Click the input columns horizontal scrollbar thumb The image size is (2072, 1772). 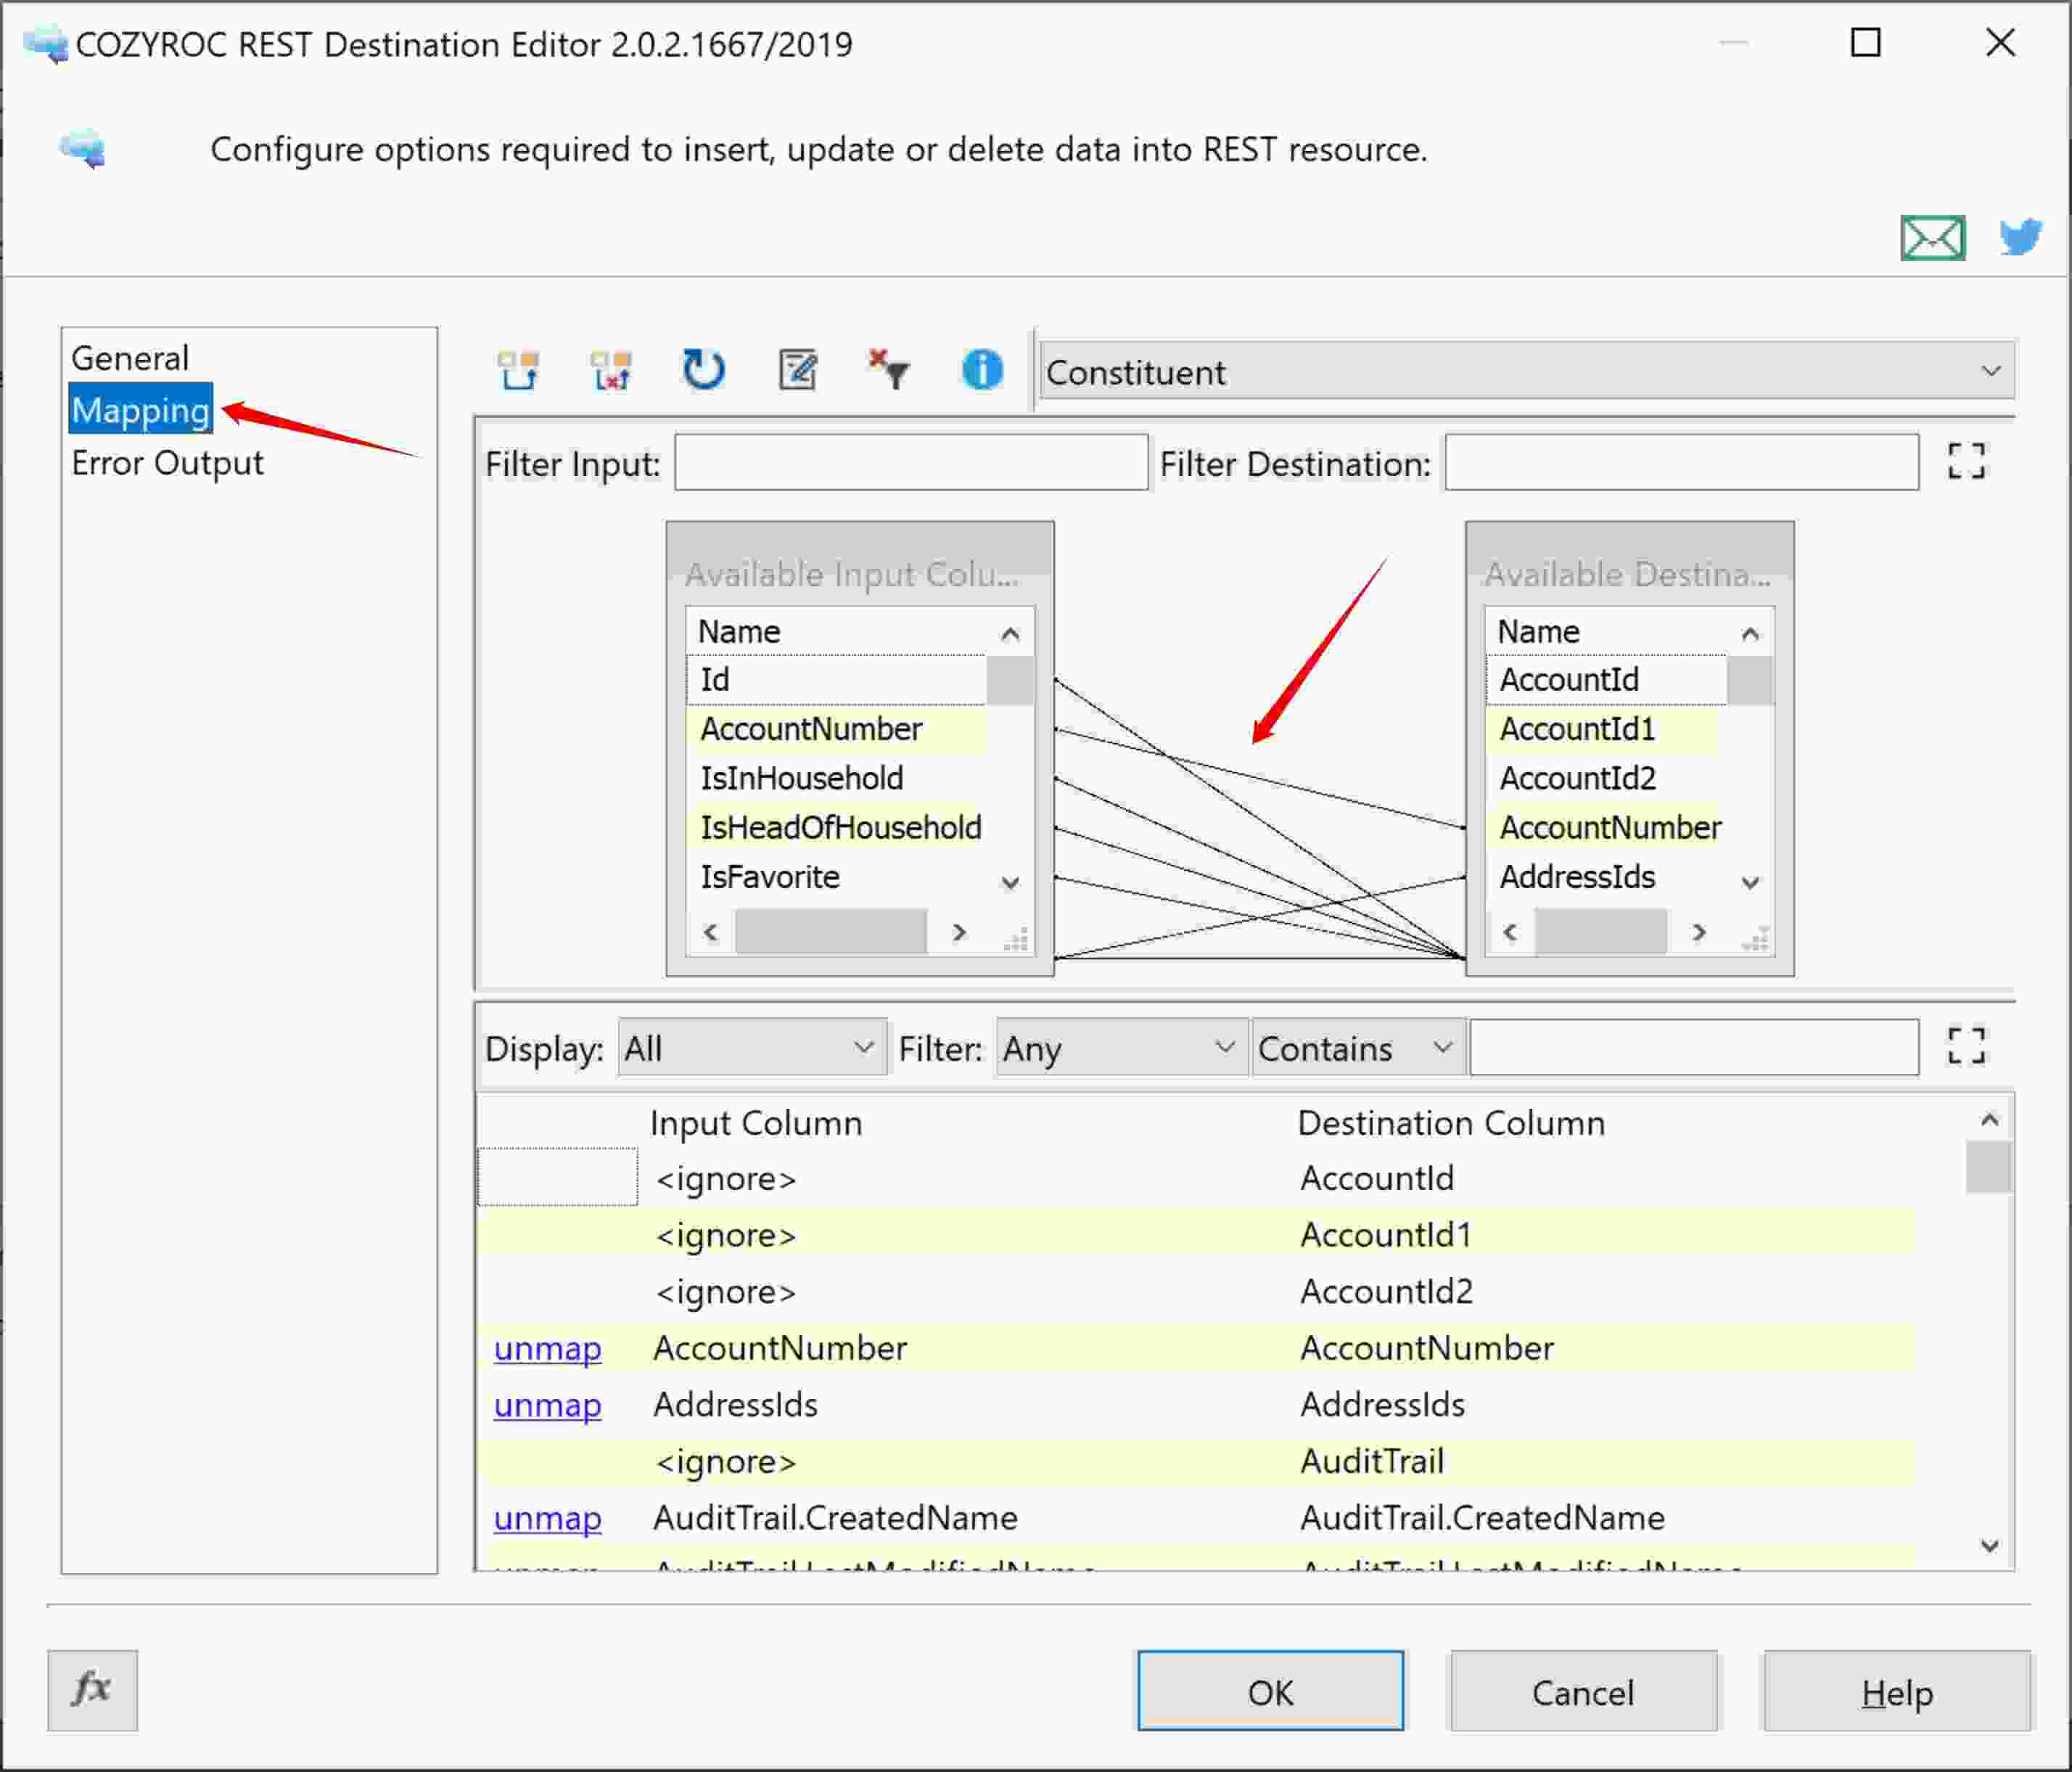[830, 933]
